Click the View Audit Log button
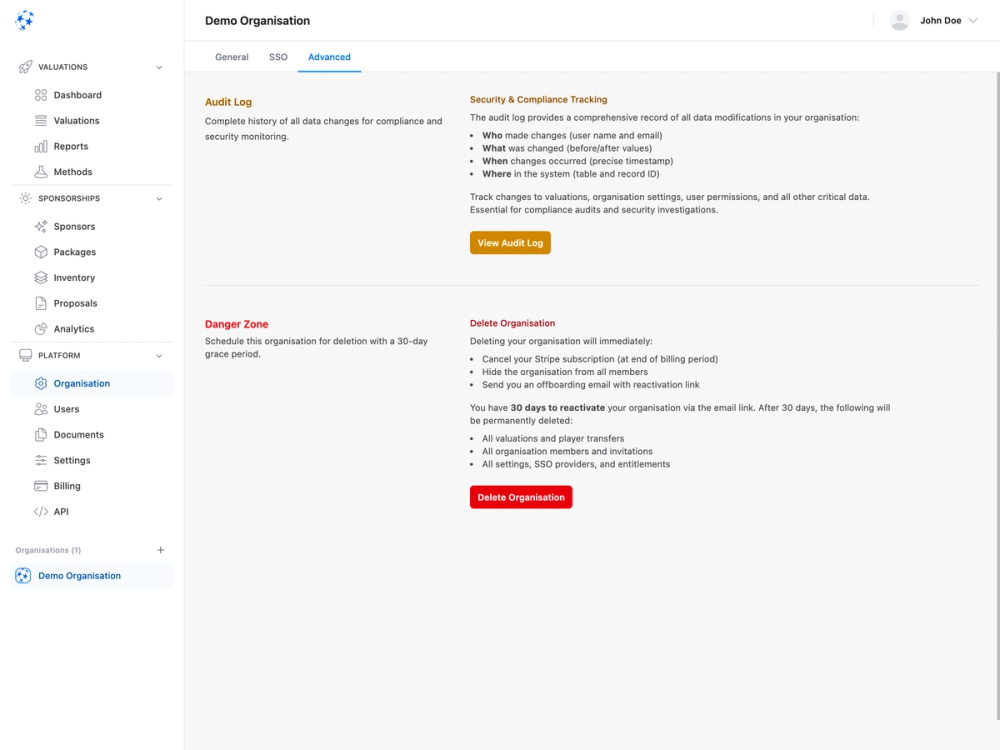The height and width of the screenshot is (750, 1000). 510,243
